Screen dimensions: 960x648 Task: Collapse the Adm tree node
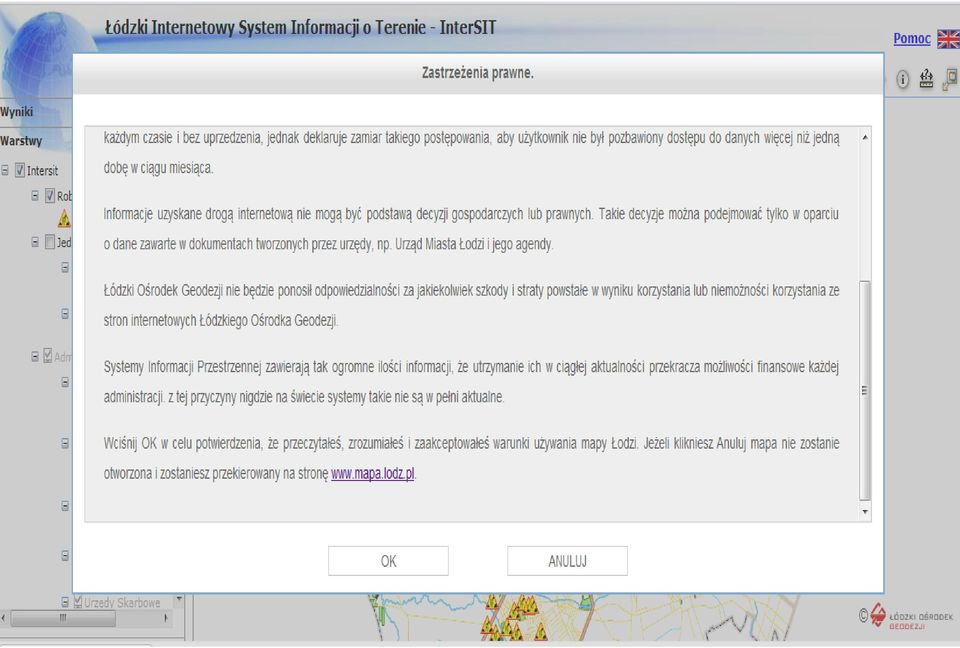coord(35,356)
